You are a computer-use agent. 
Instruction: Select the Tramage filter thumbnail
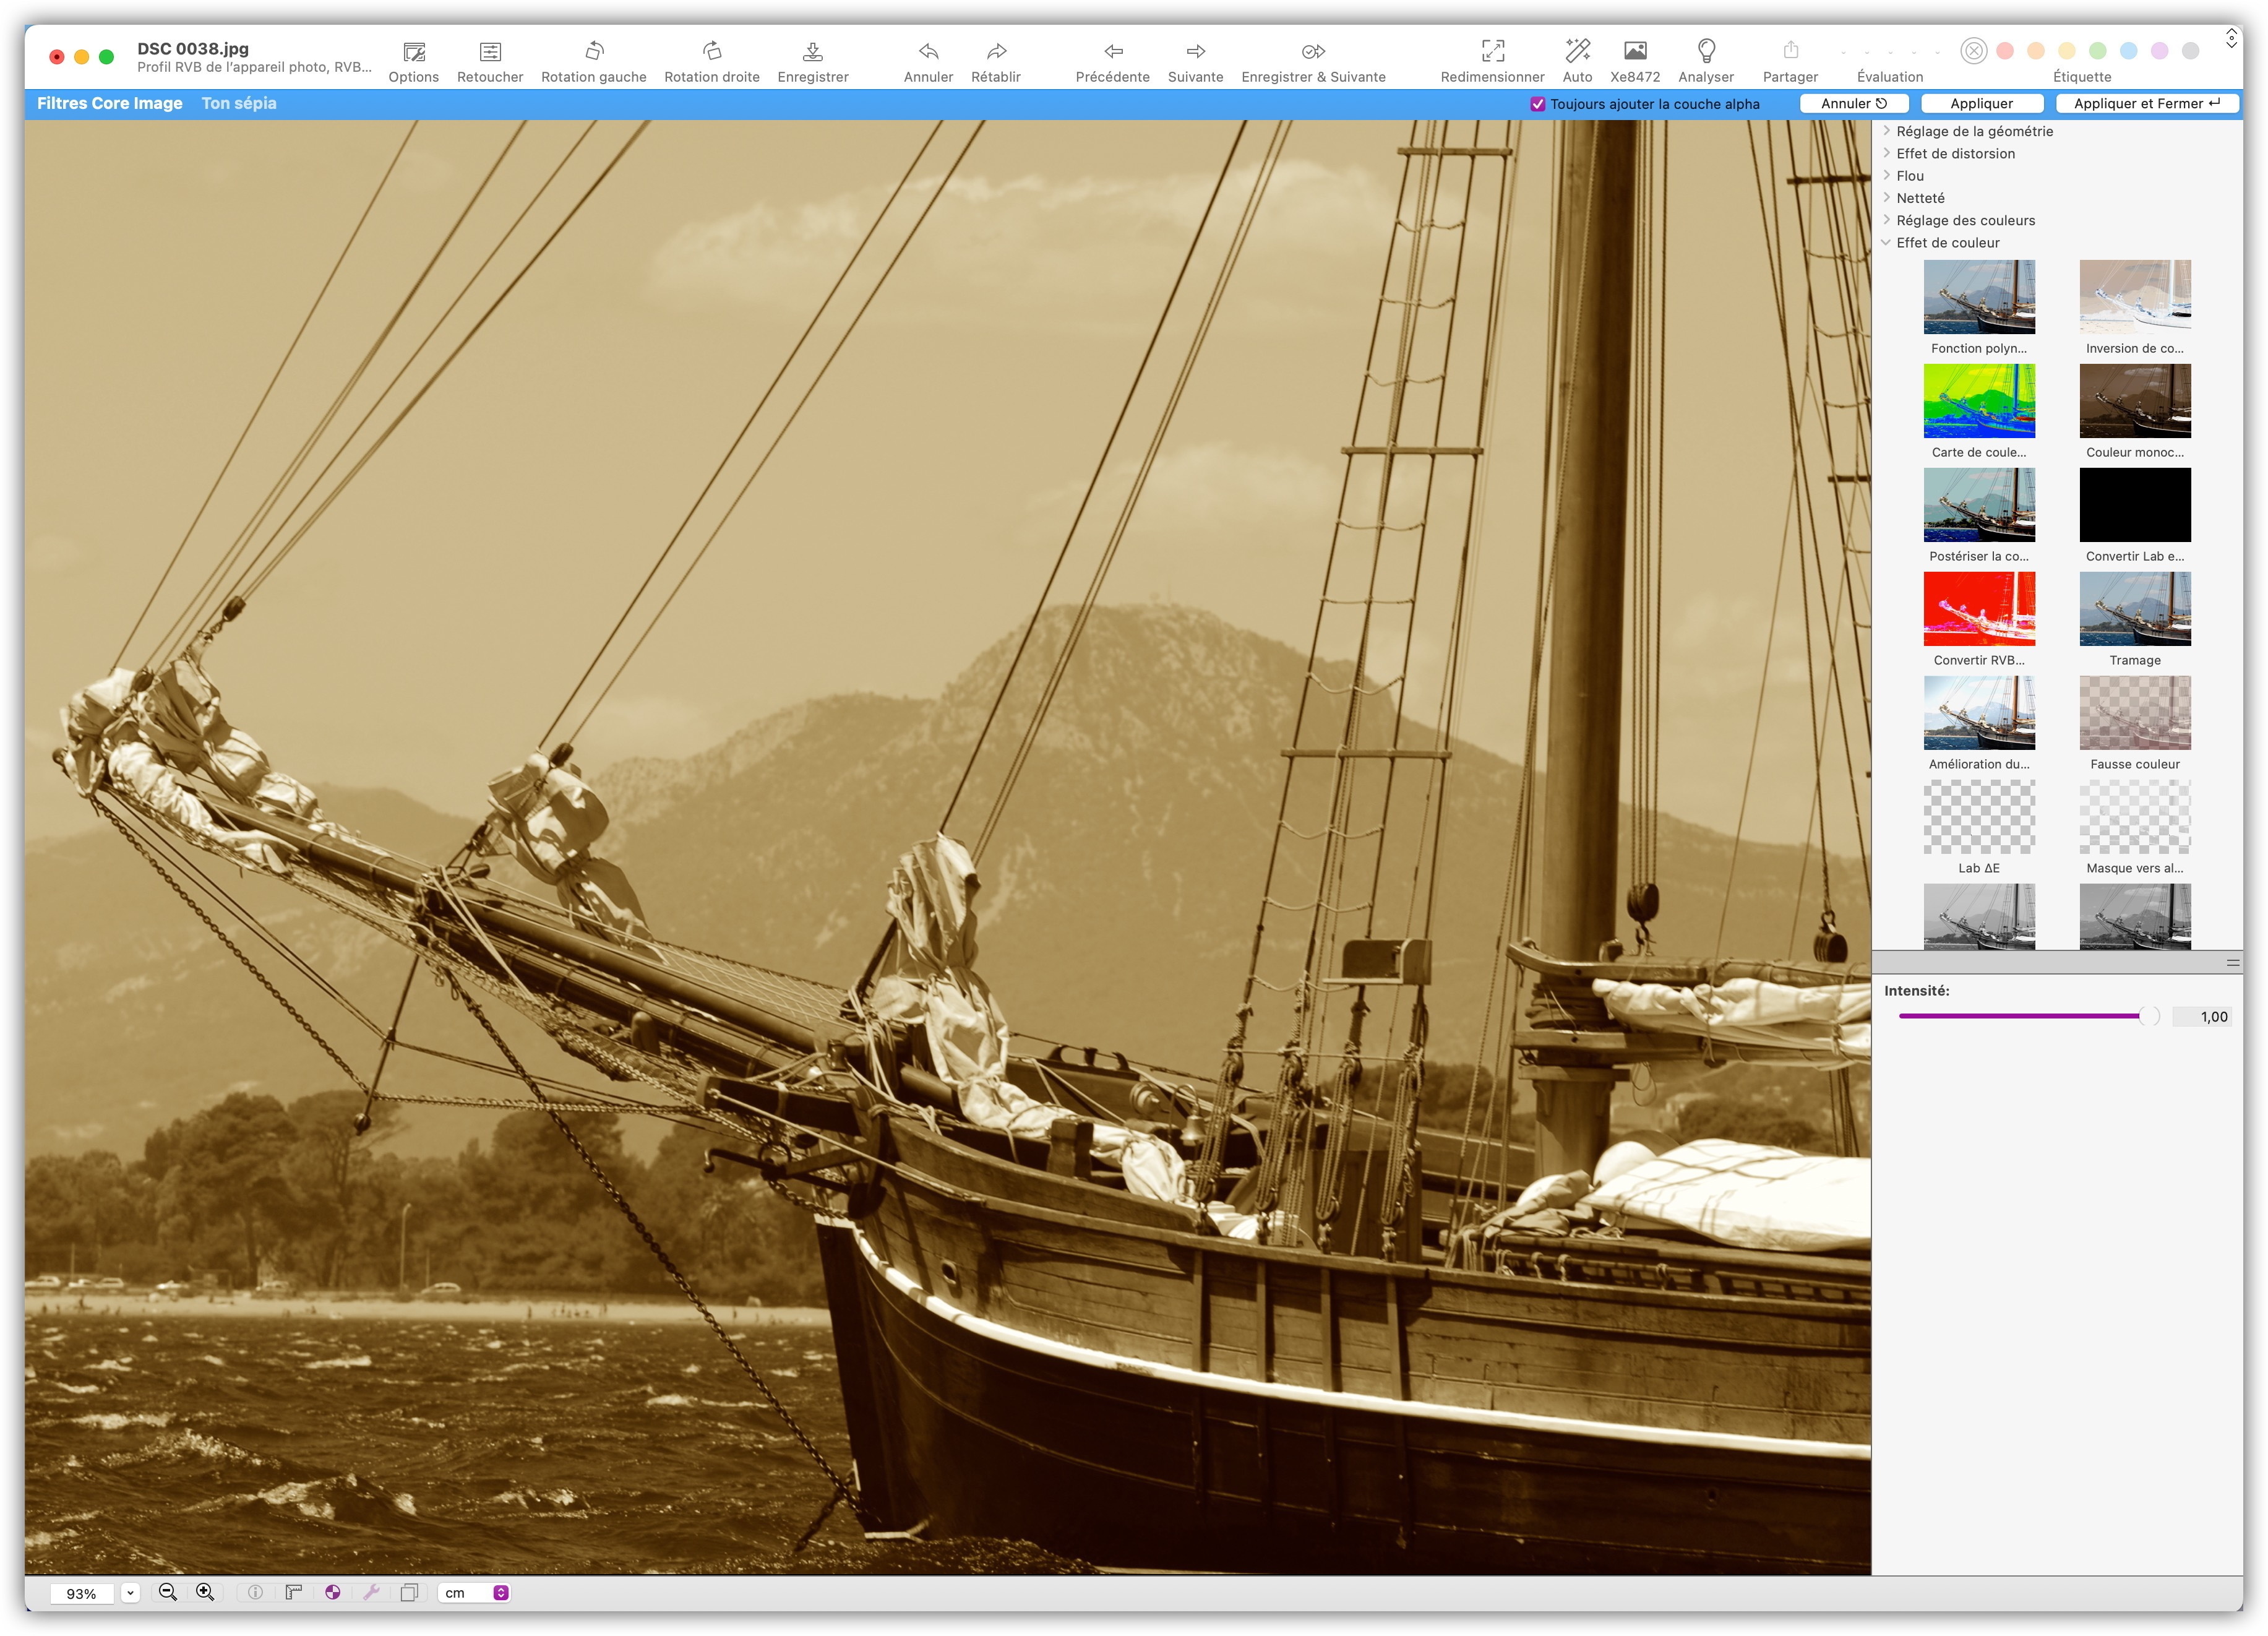click(x=2135, y=609)
